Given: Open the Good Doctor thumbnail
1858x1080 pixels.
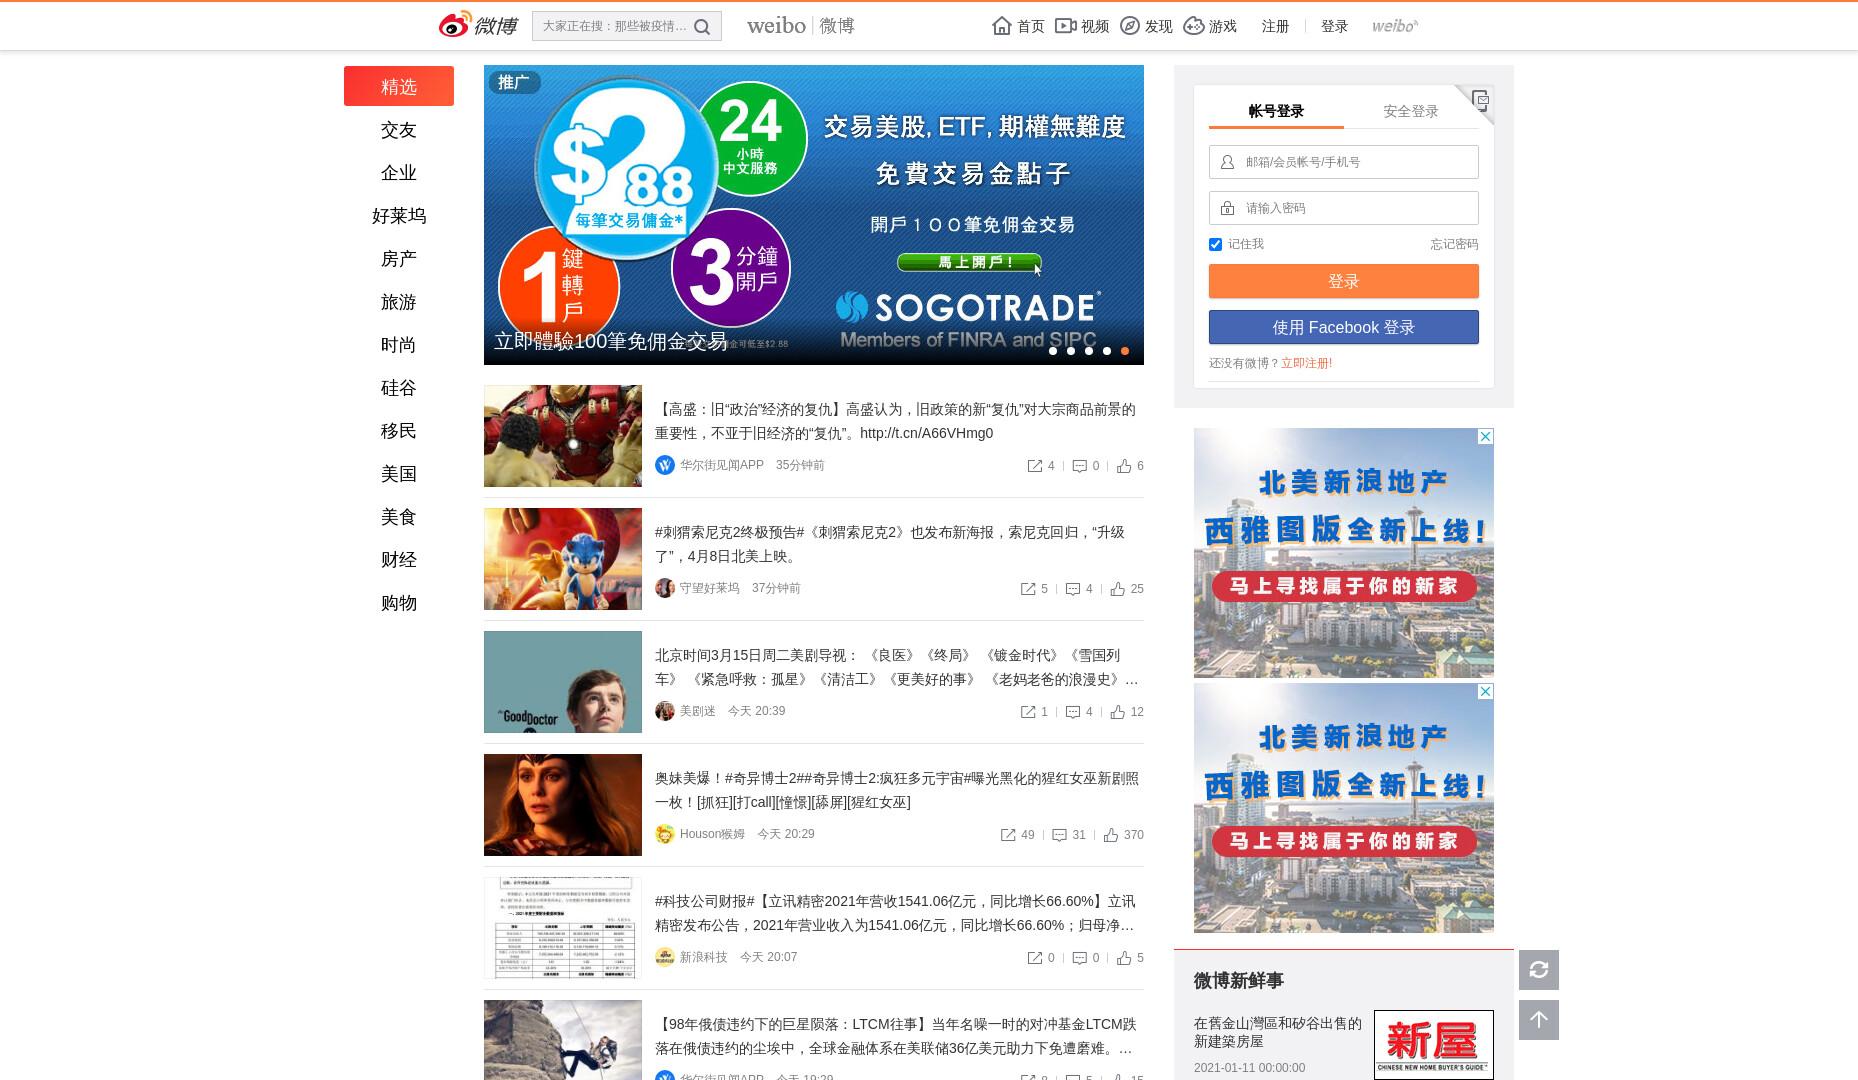Looking at the screenshot, I should click(x=563, y=682).
